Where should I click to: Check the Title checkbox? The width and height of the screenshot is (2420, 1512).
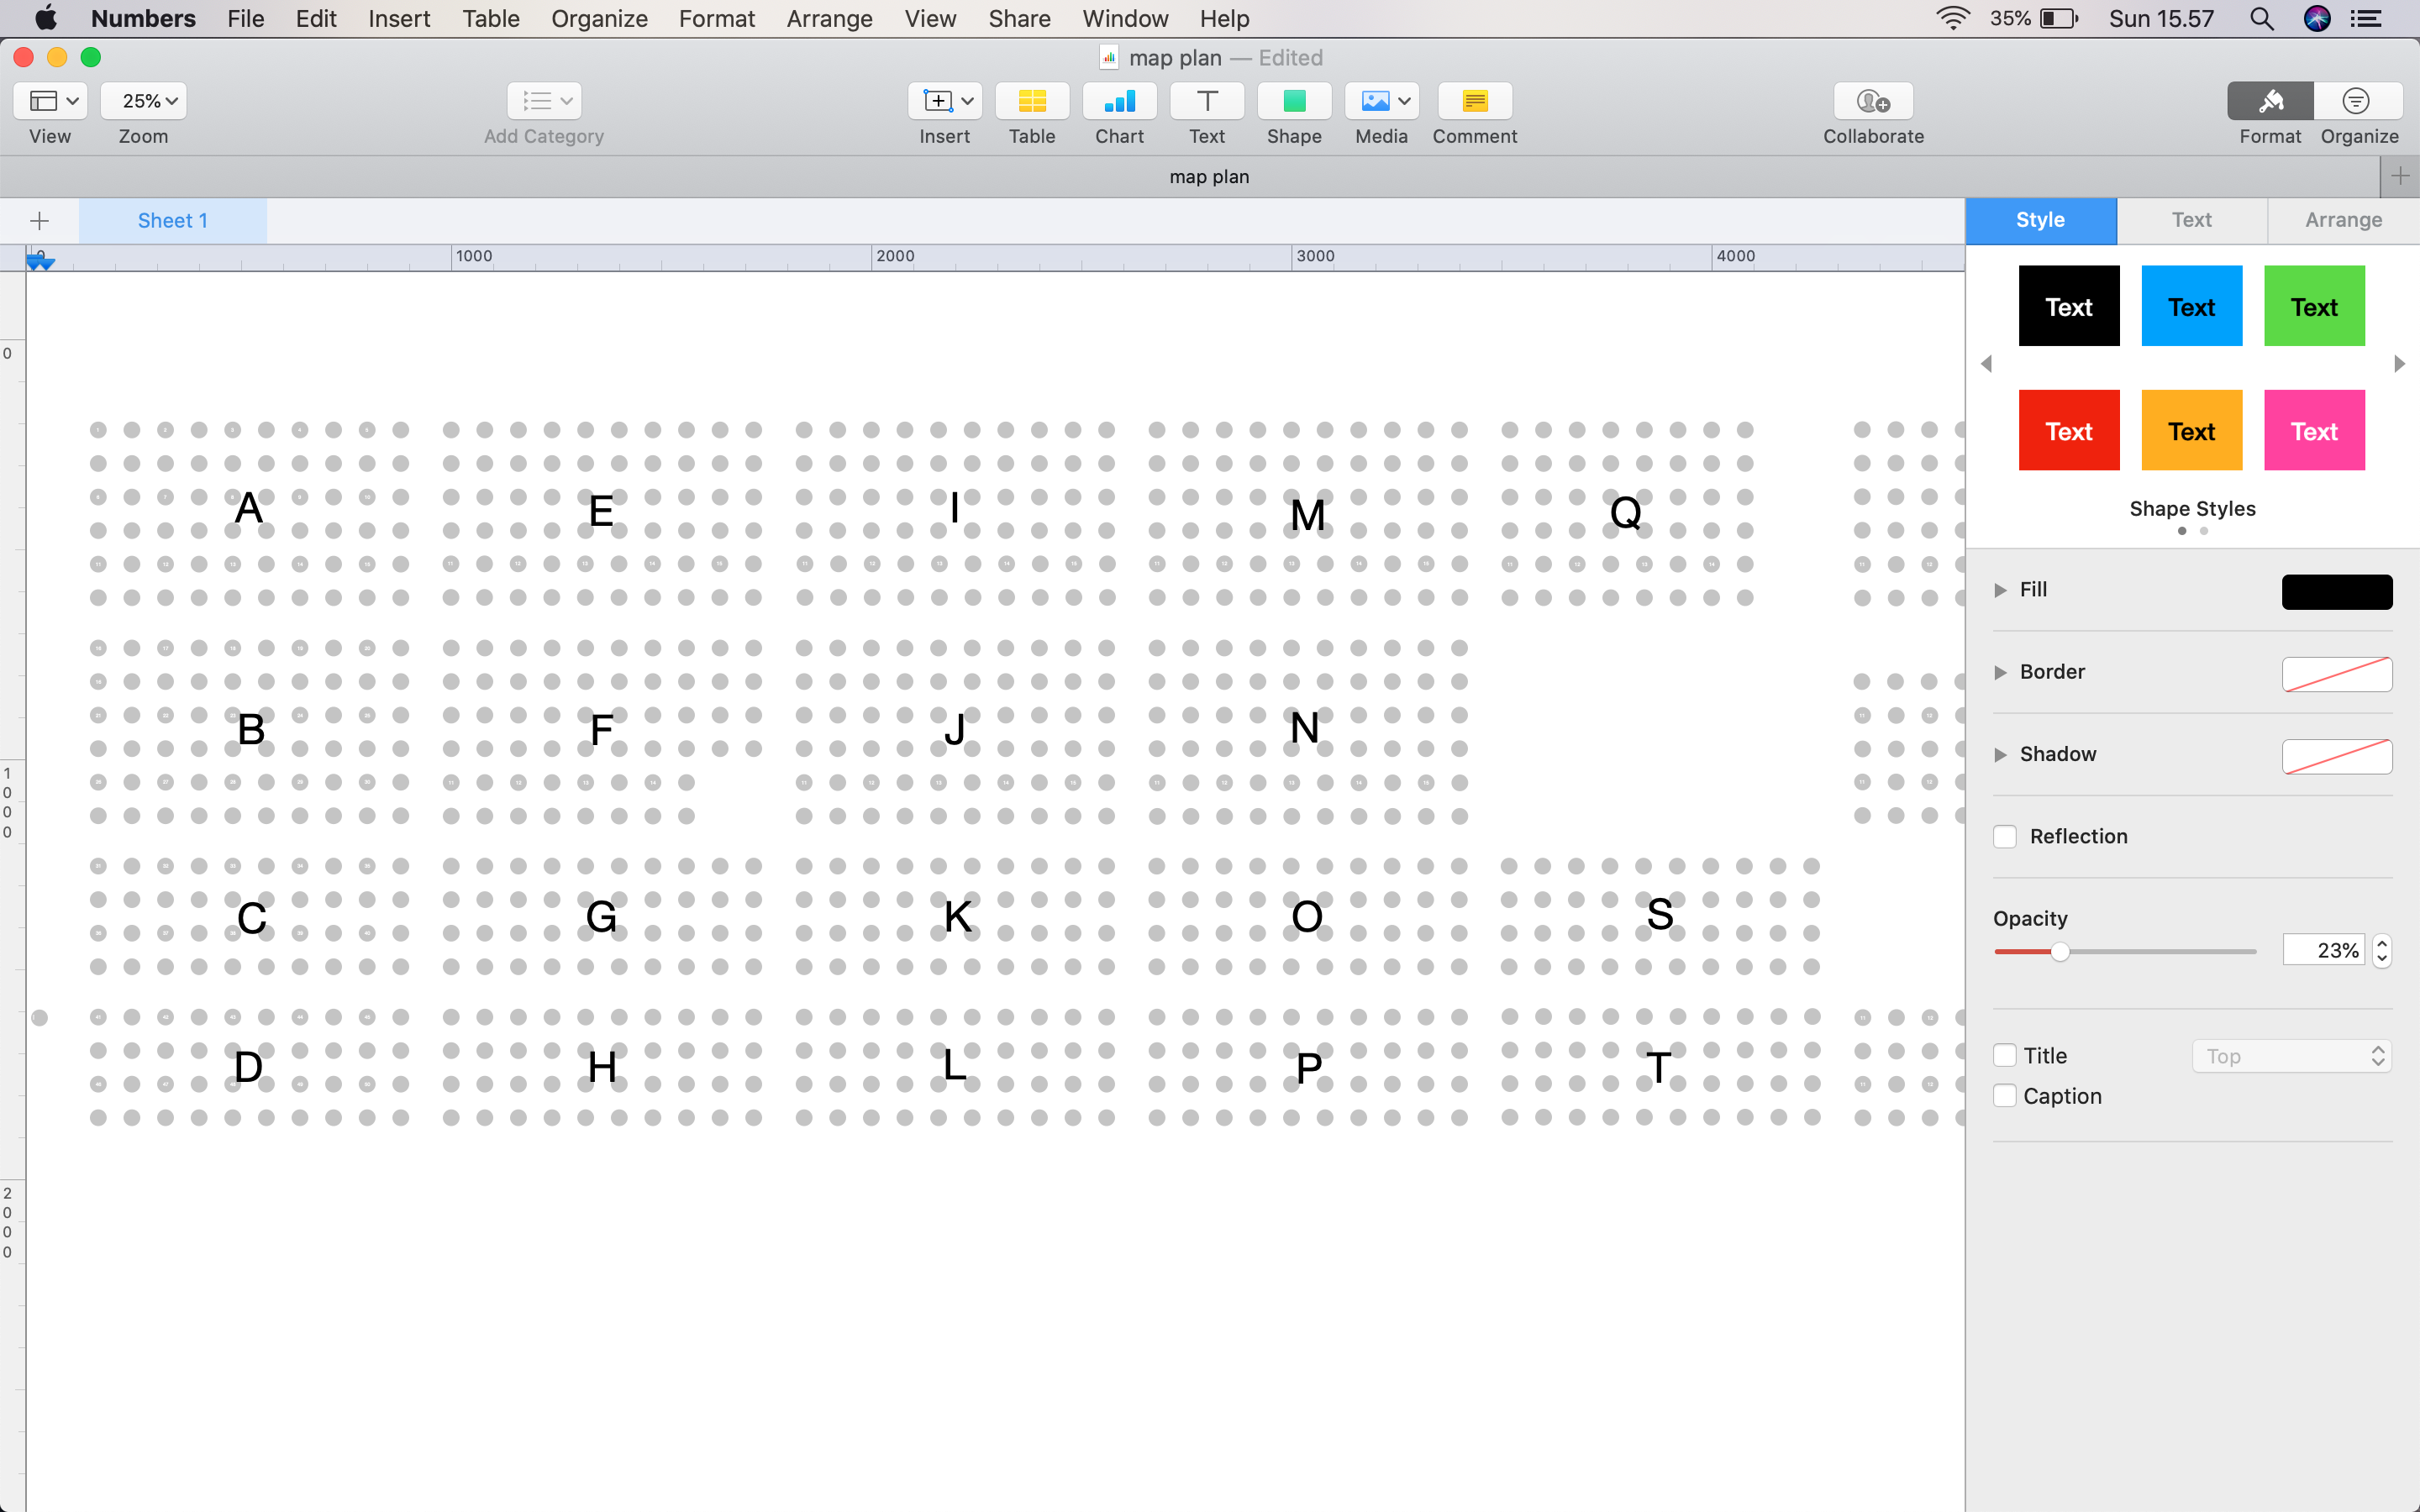pyautogui.click(x=2004, y=1056)
